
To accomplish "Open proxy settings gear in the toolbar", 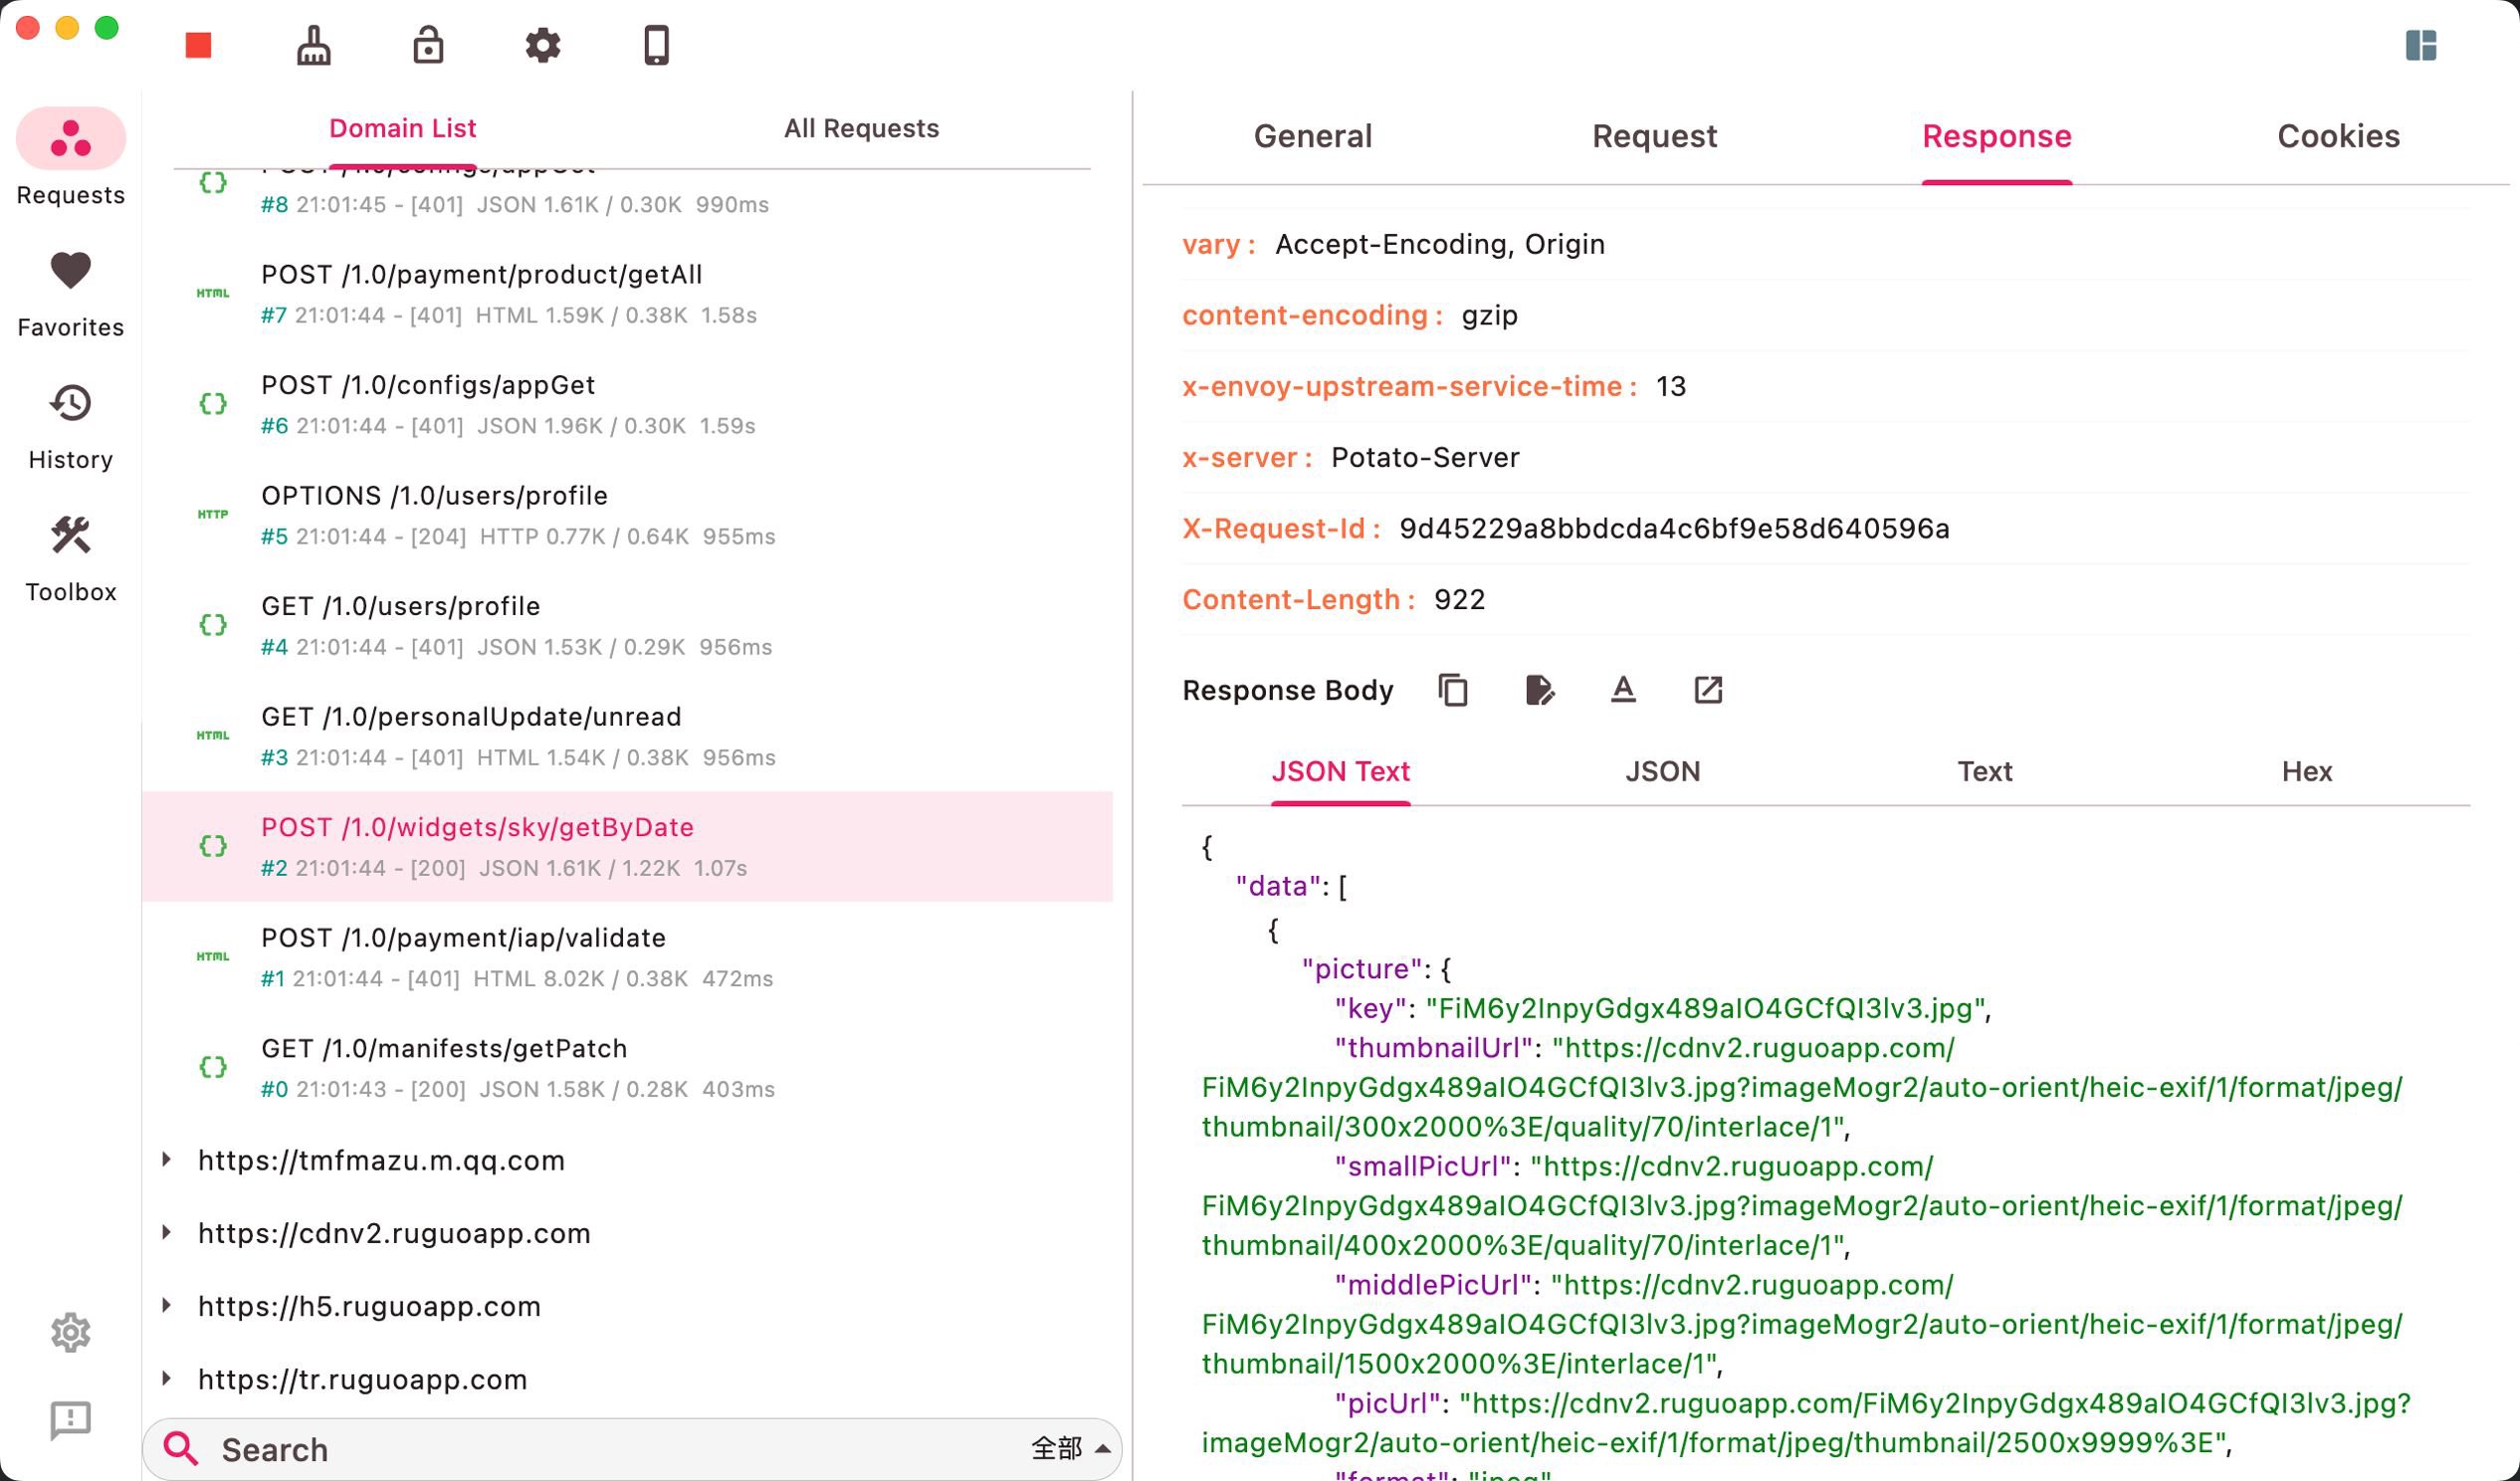I will [x=543, y=45].
